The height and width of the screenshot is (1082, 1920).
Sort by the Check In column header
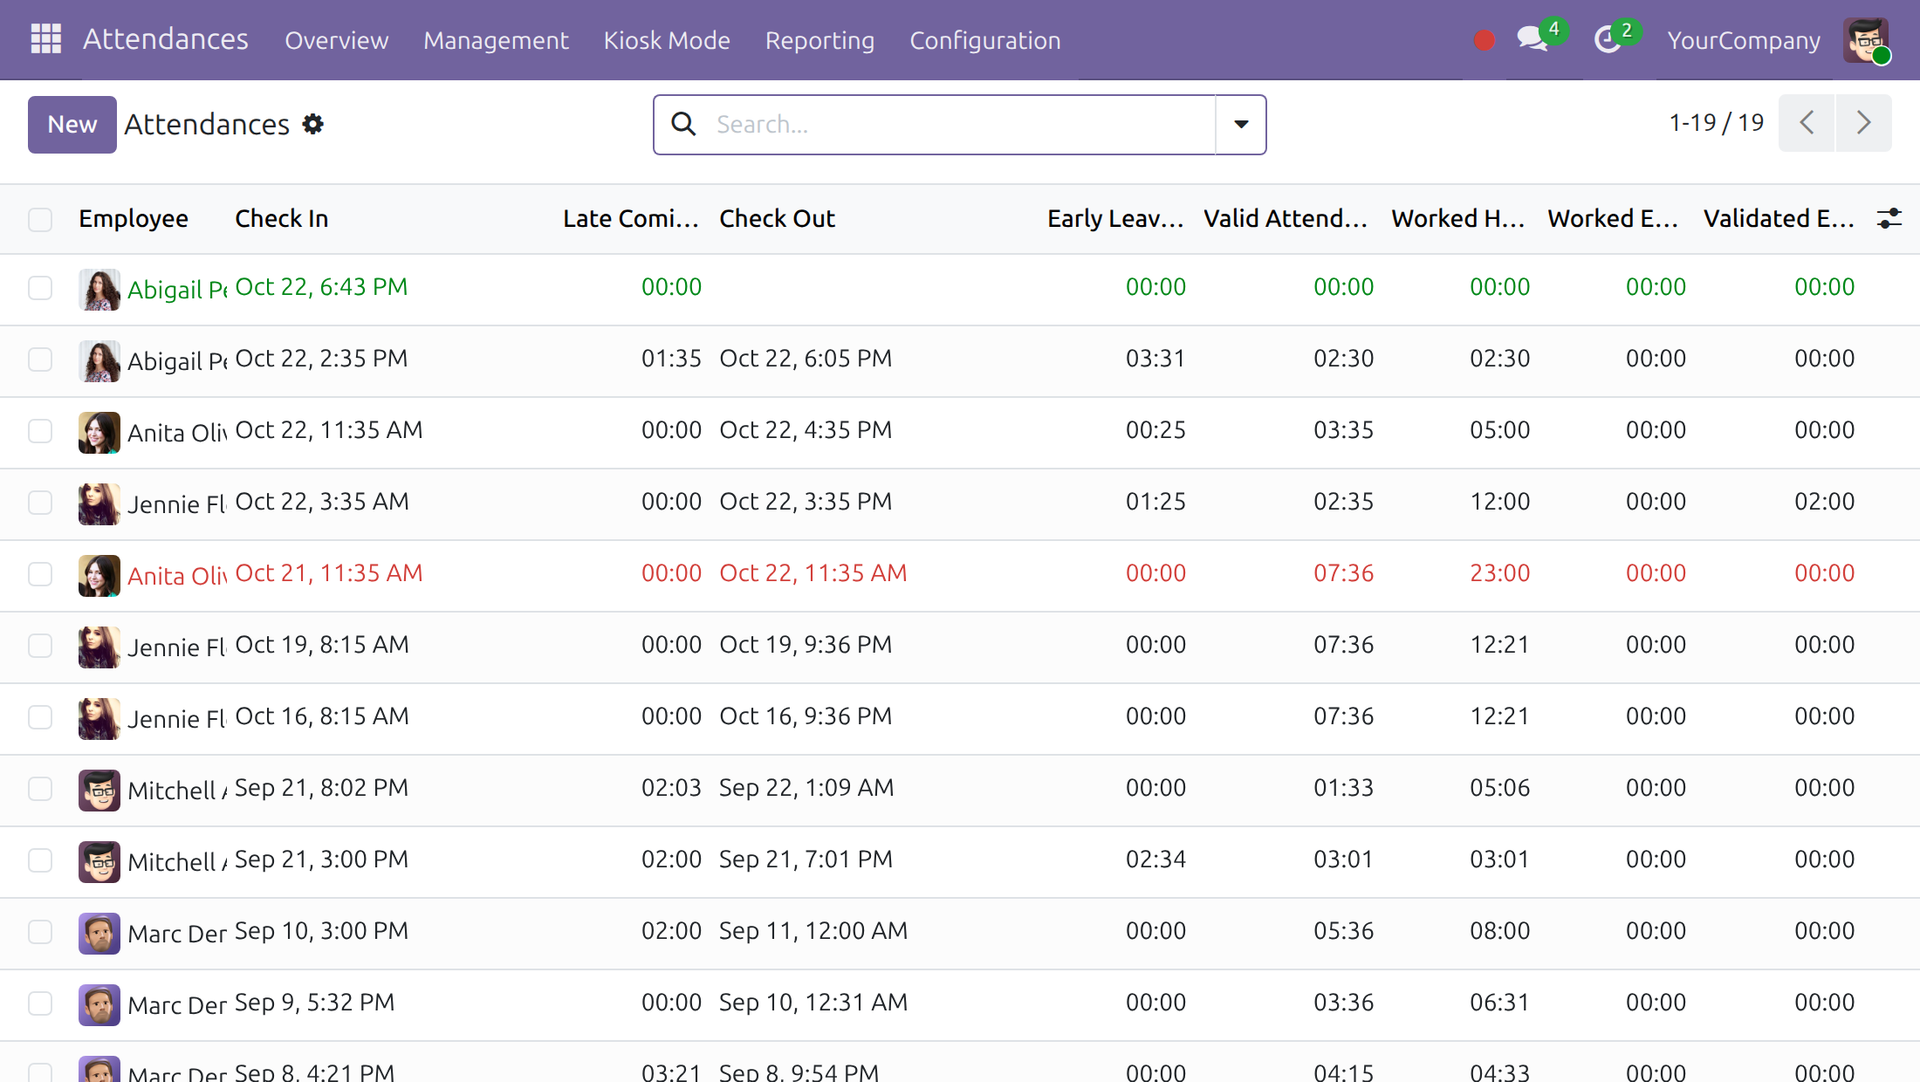tap(282, 219)
